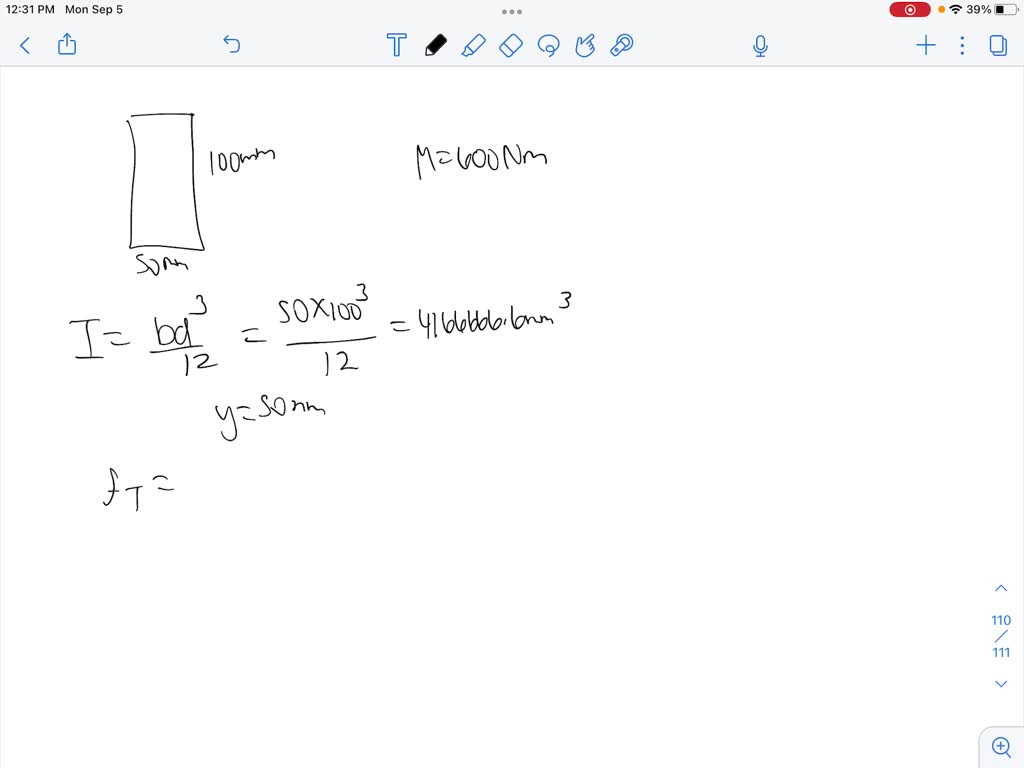The image size is (1024, 768).
Task: Activate the Lasso selection tool
Action: pos(549,45)
